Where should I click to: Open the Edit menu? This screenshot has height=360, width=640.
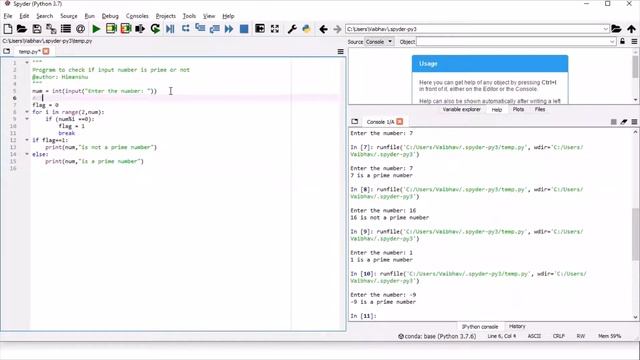coord(24,16)
